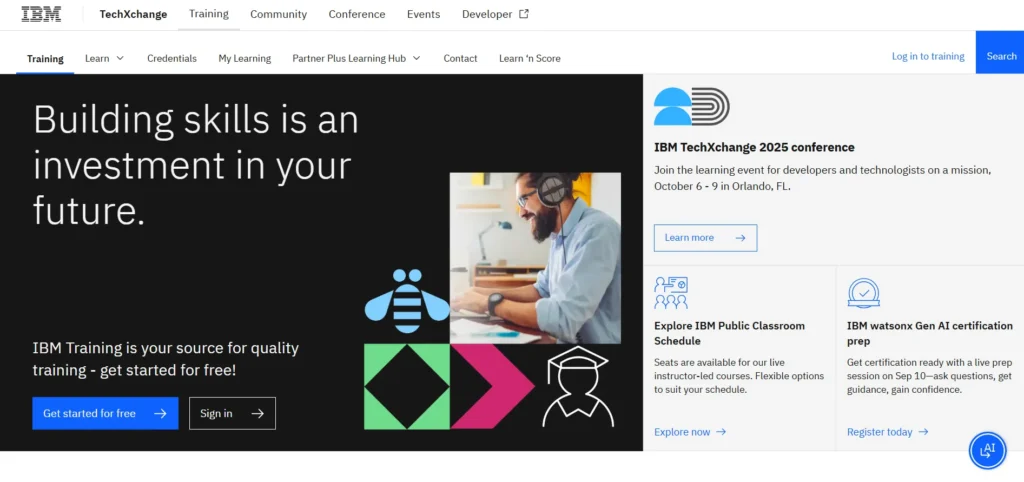Click the Sign in button
This screenshot has width=1024, height=482.
[x=232, y=413]
